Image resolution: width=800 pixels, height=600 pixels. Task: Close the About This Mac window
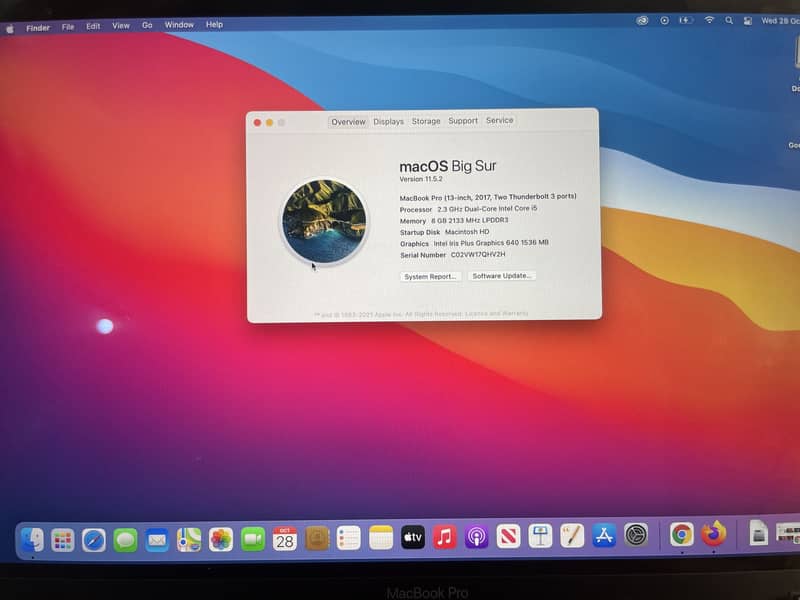[257, 122]
